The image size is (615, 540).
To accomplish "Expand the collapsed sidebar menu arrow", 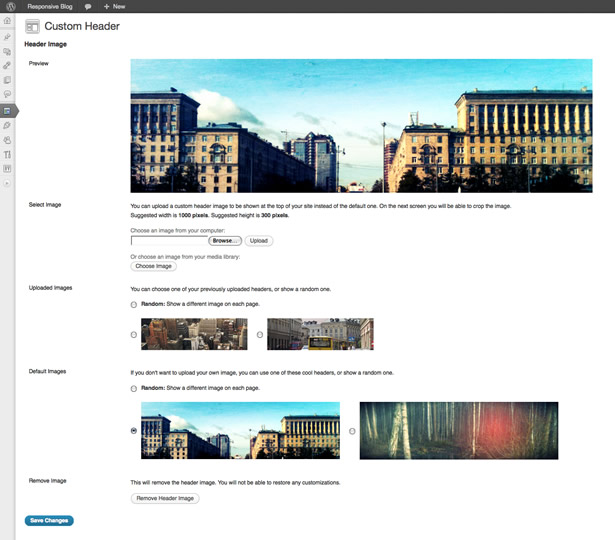I will coord(7,183).
